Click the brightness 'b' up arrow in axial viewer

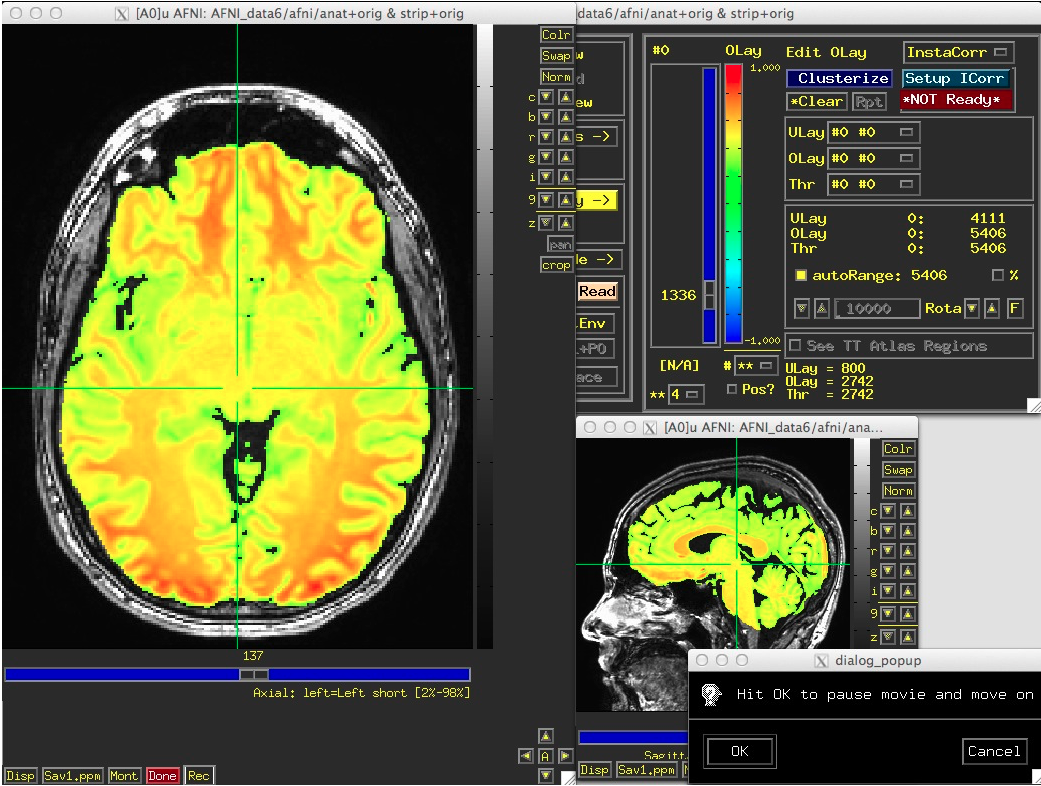coord(566,117)
